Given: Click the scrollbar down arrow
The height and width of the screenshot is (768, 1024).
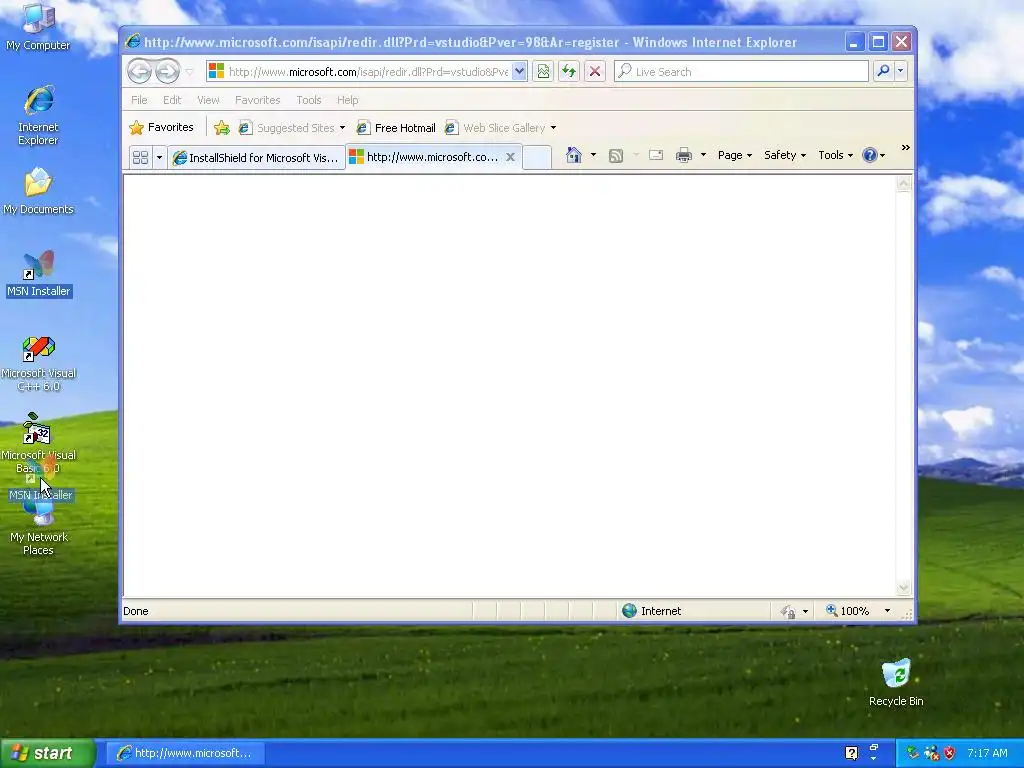Looking at the screenshot, I should 904,588.
